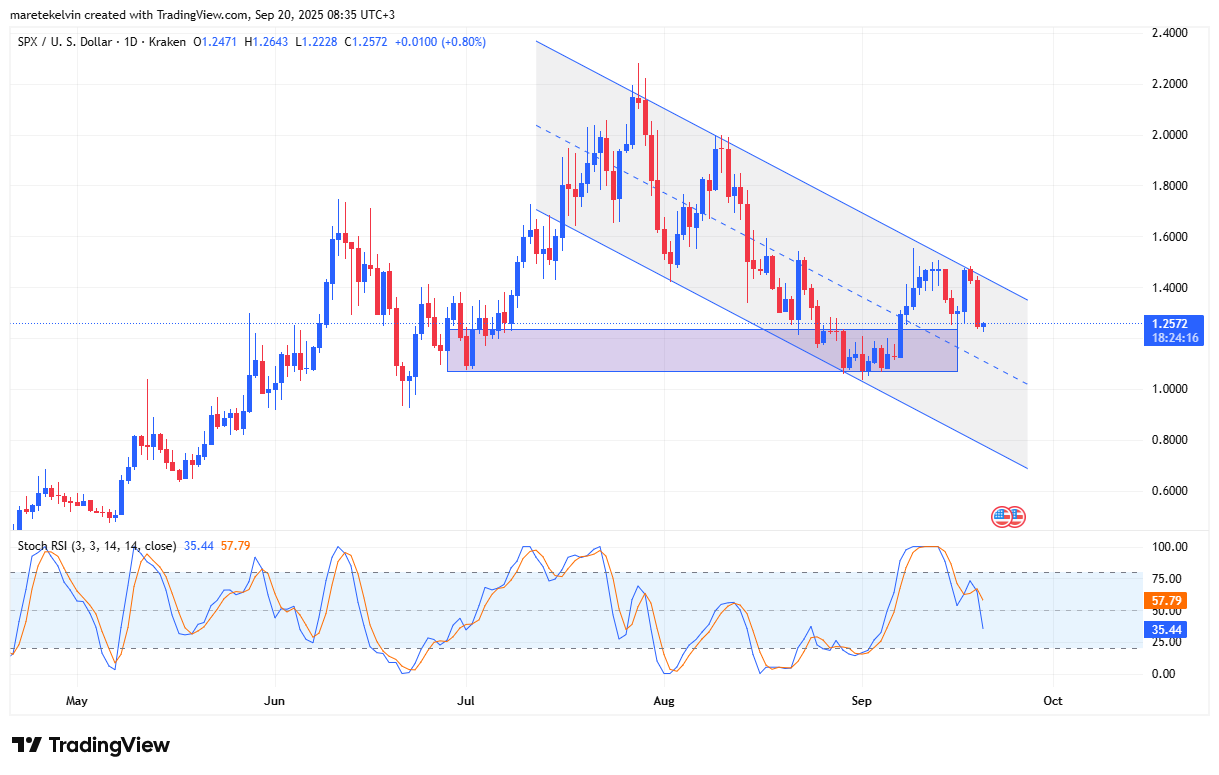The height and width of the screenshot is (775, 1219).
Task: Click the Sep label on the date axis
Action: point(860,701)
